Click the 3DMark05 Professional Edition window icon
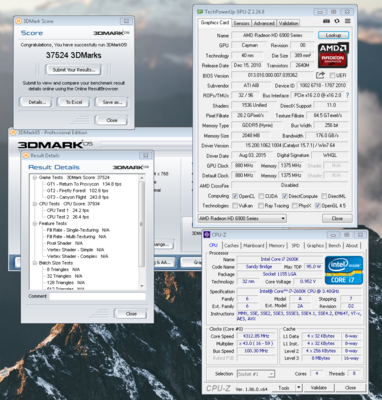 tap(13, 132)
